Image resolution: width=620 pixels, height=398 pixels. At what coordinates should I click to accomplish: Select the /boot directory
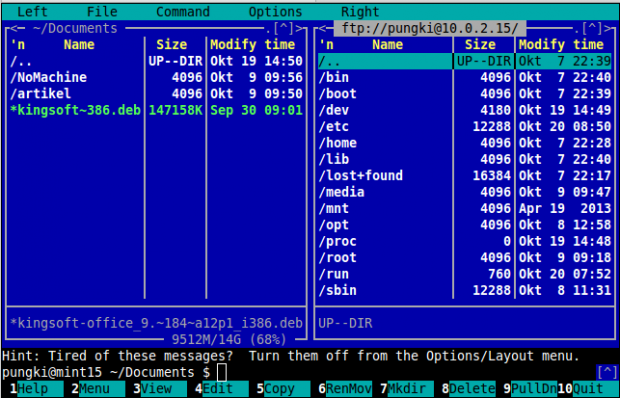tap(465, 94)
